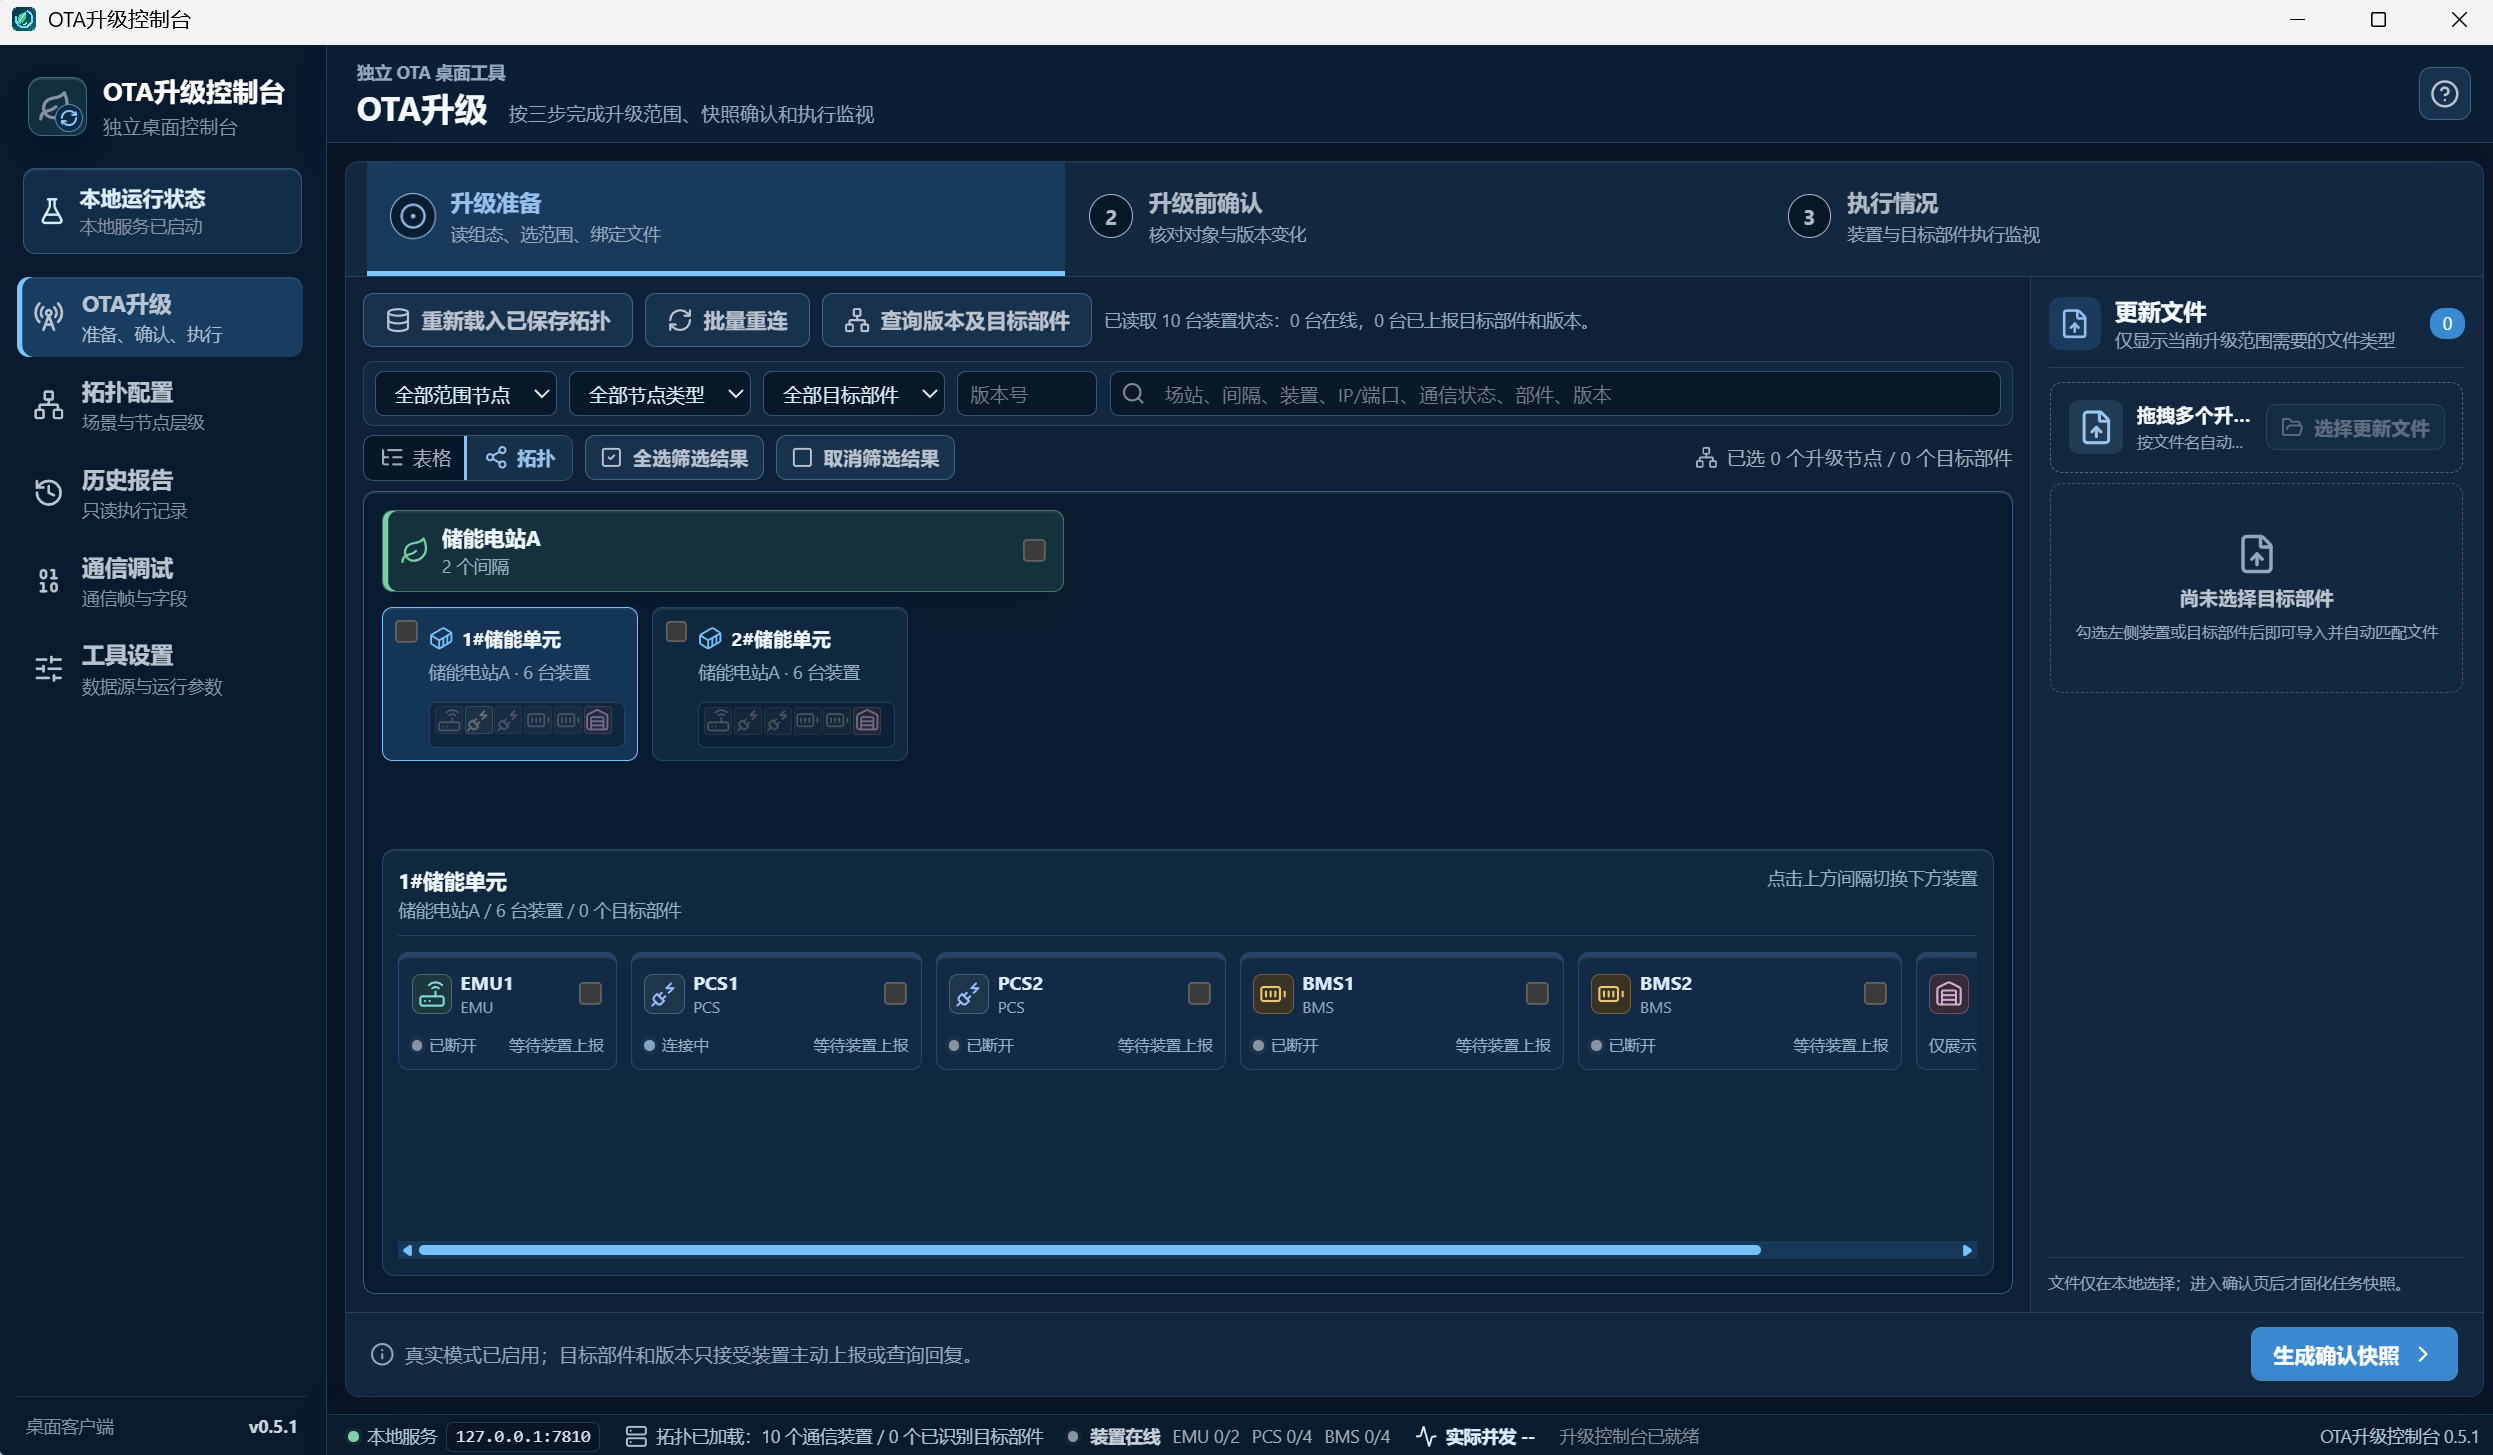This screenshot has height=1455, width=2493.
Task: Click 查询版本及目标部件 button
Action: coord(956,320)
